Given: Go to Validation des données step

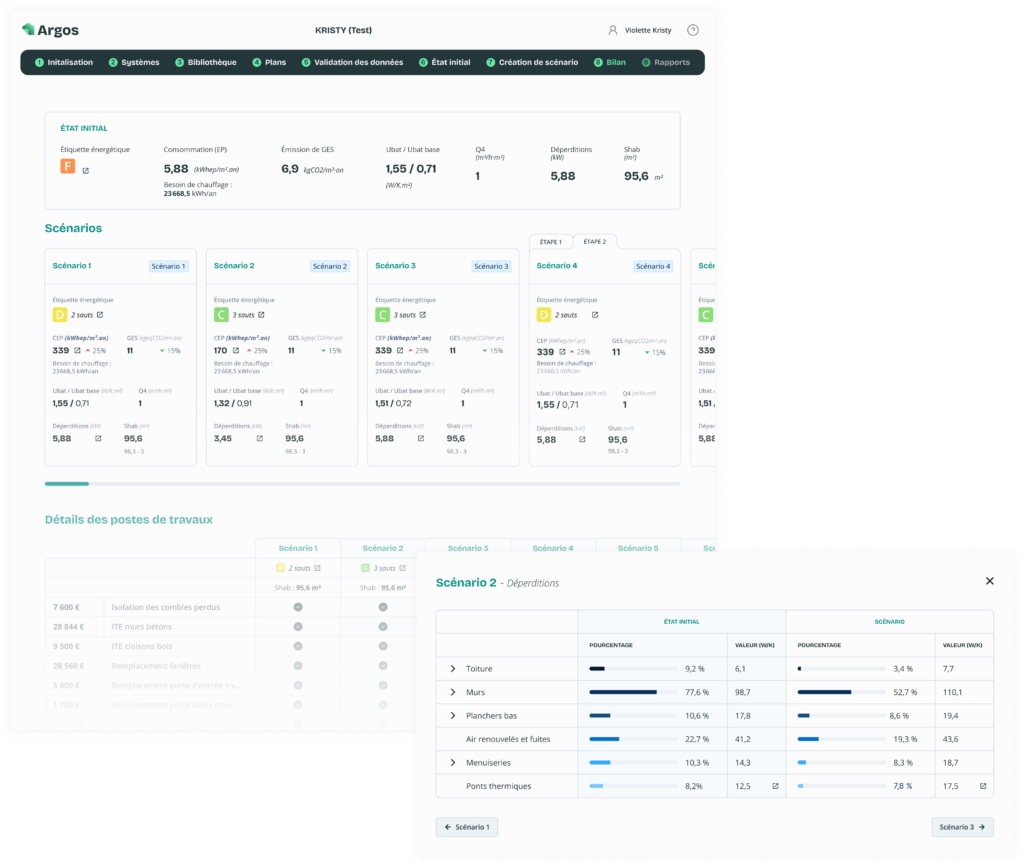Looking at the screenshot, I should [353, 62].
